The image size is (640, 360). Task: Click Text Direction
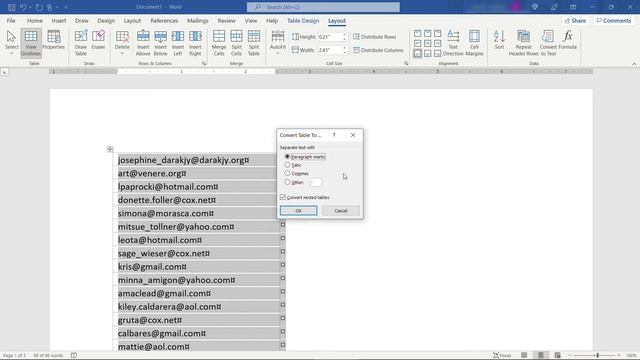click(453, 42)
